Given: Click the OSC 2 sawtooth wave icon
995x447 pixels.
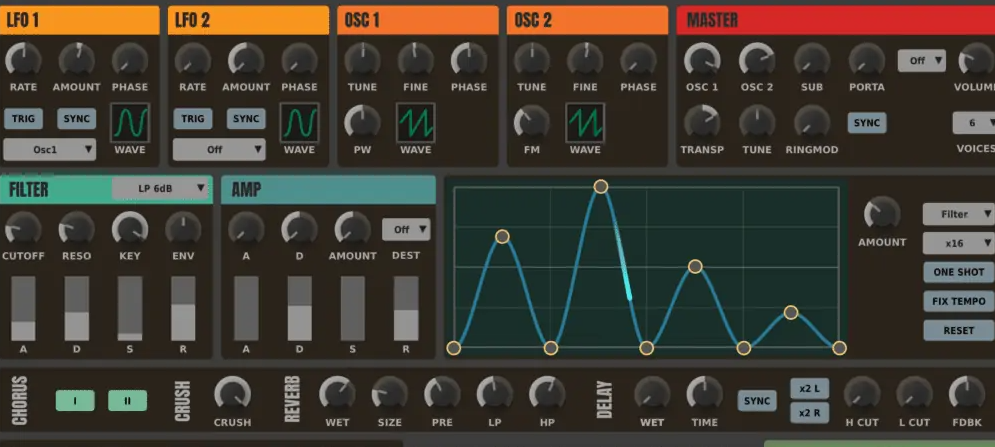Looking at the screenshot, I should click(585, 123).
